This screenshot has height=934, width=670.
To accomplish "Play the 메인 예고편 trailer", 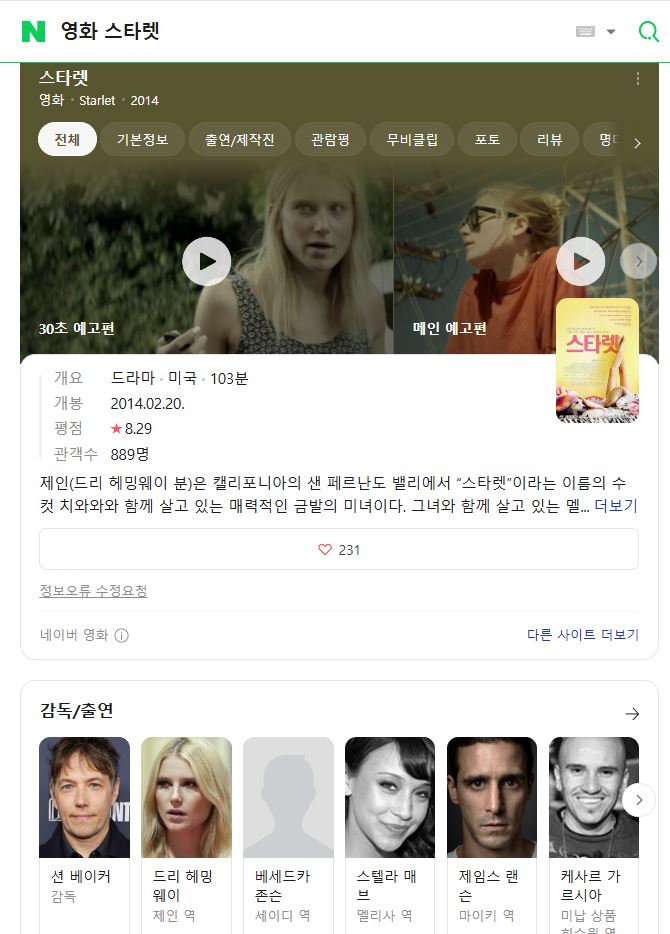I will (x=580, y=261).
